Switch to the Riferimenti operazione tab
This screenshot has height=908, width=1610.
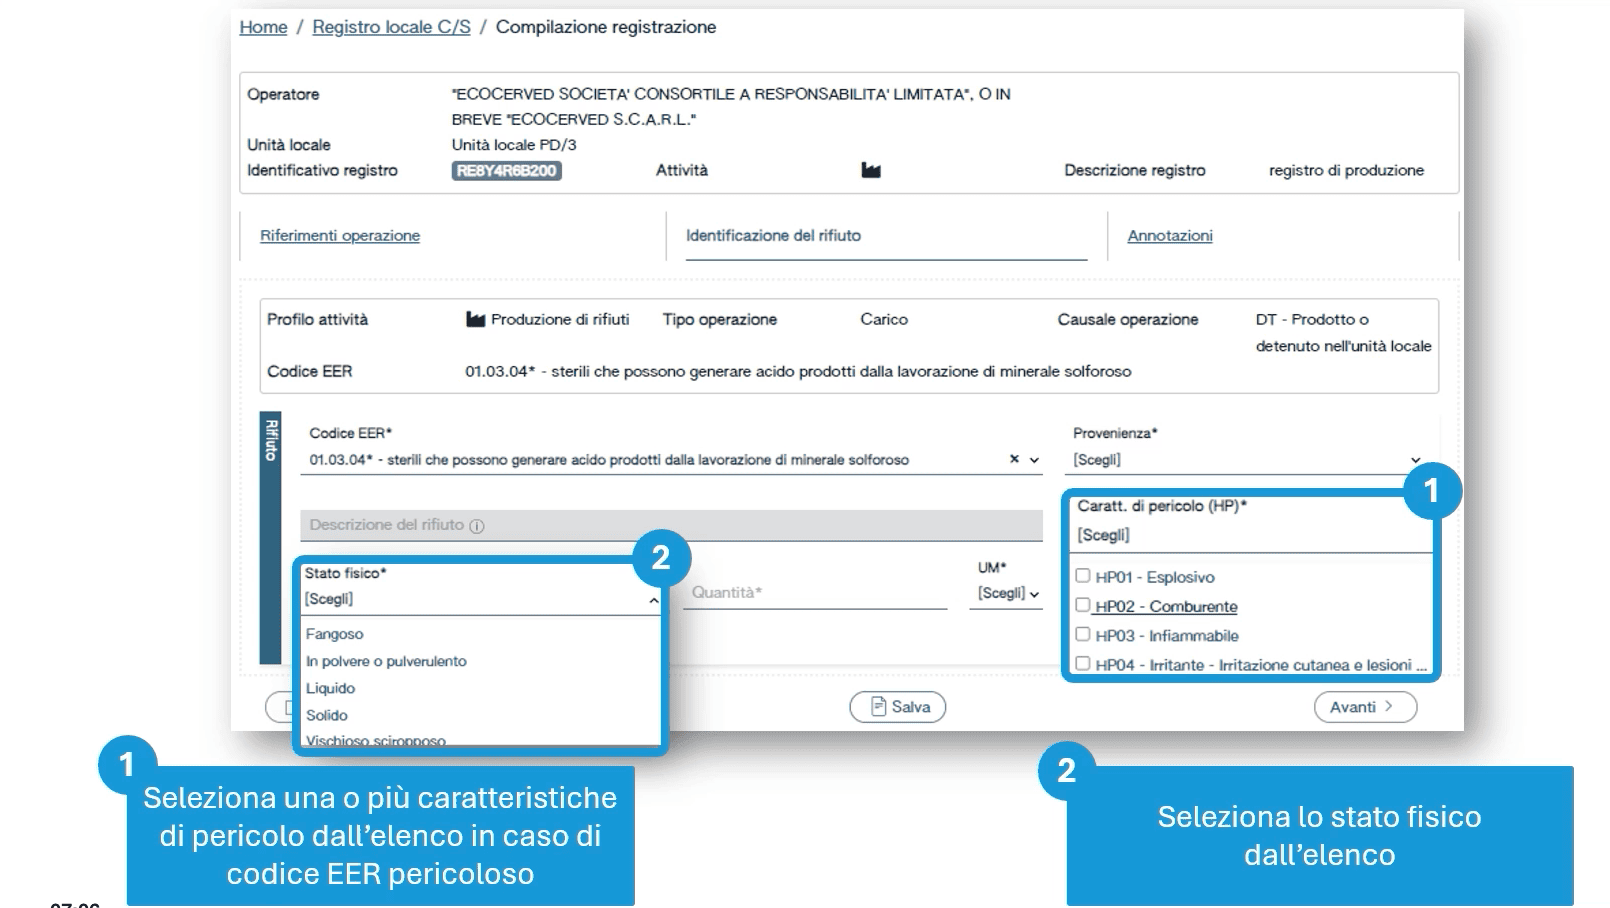pos(340,236)
